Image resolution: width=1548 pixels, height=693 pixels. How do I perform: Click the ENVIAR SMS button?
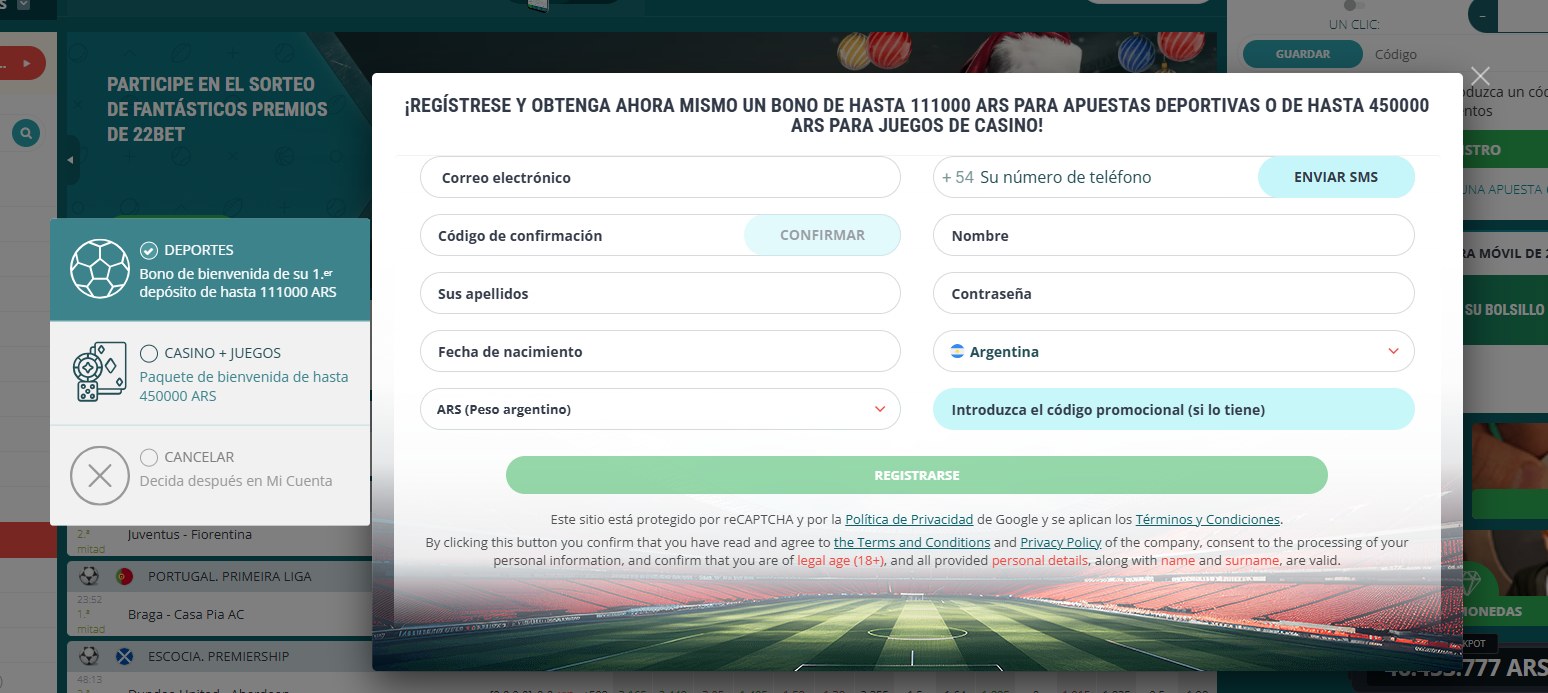click(x=1335, y=177)
